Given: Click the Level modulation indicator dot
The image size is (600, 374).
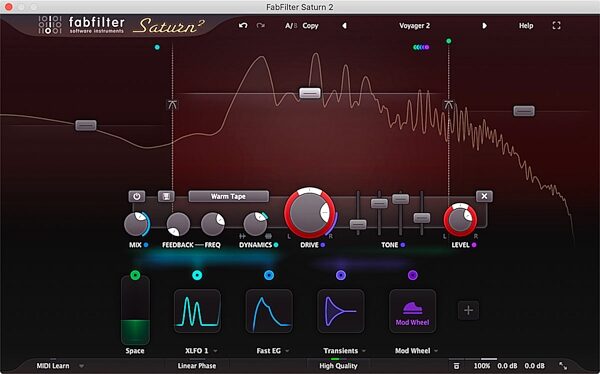Looking at the screenshot, I should pyautogui.click(x=474, y=245).
